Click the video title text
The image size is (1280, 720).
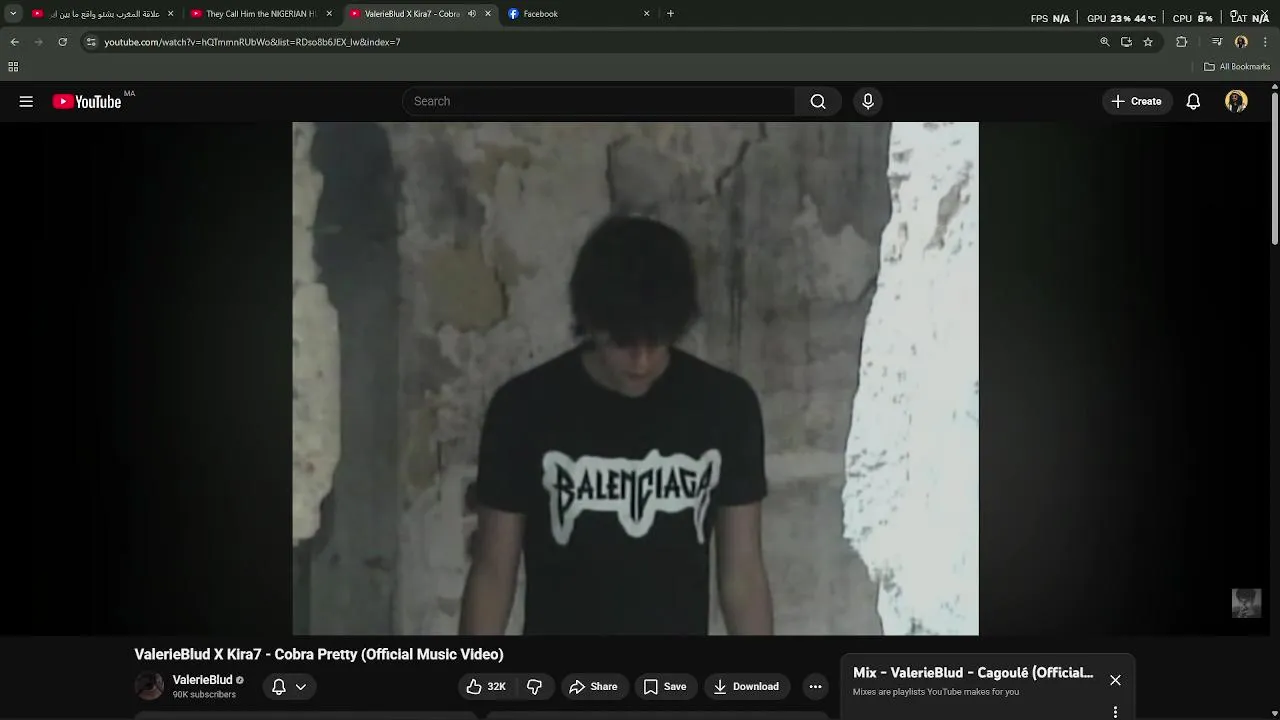[x=319, y=654]
